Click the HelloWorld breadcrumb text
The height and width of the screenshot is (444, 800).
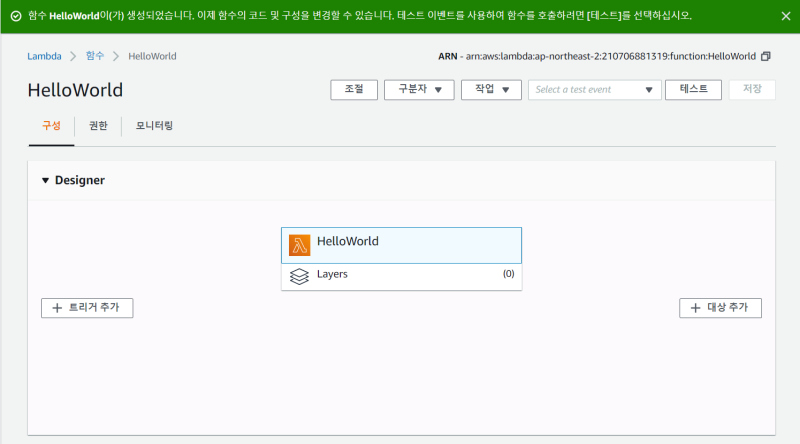(152, 56)
